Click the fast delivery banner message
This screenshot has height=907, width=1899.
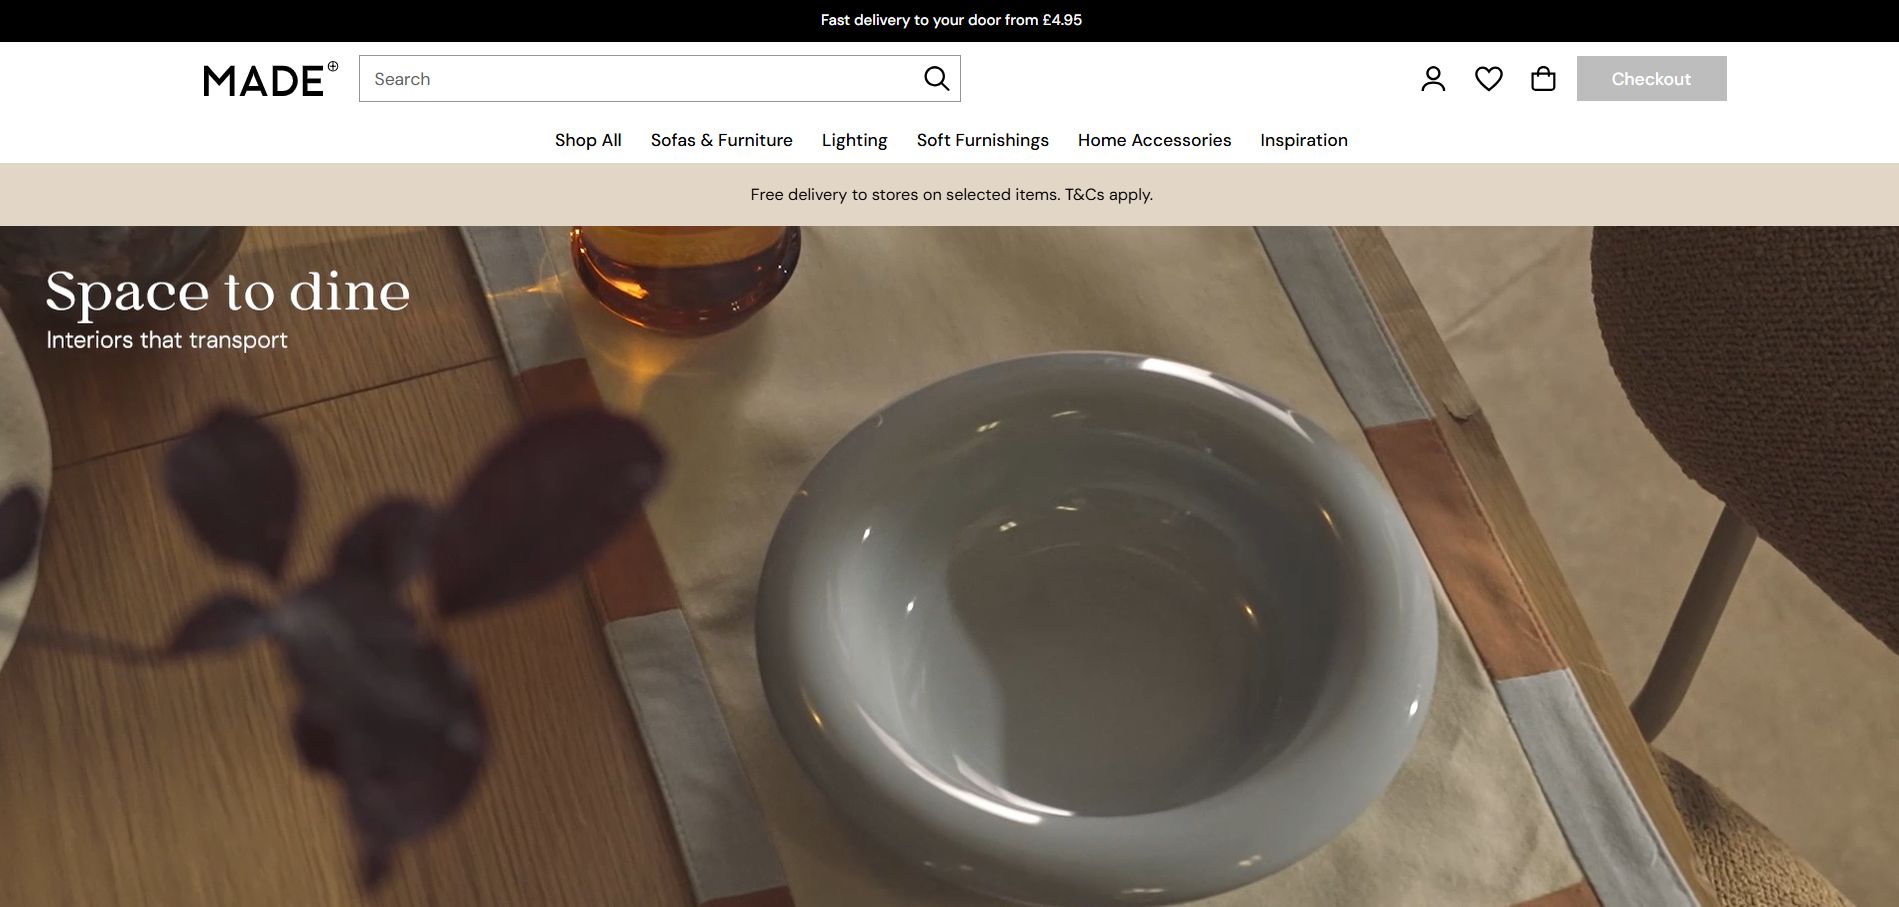pyautogui.click(x=950, y=19)
